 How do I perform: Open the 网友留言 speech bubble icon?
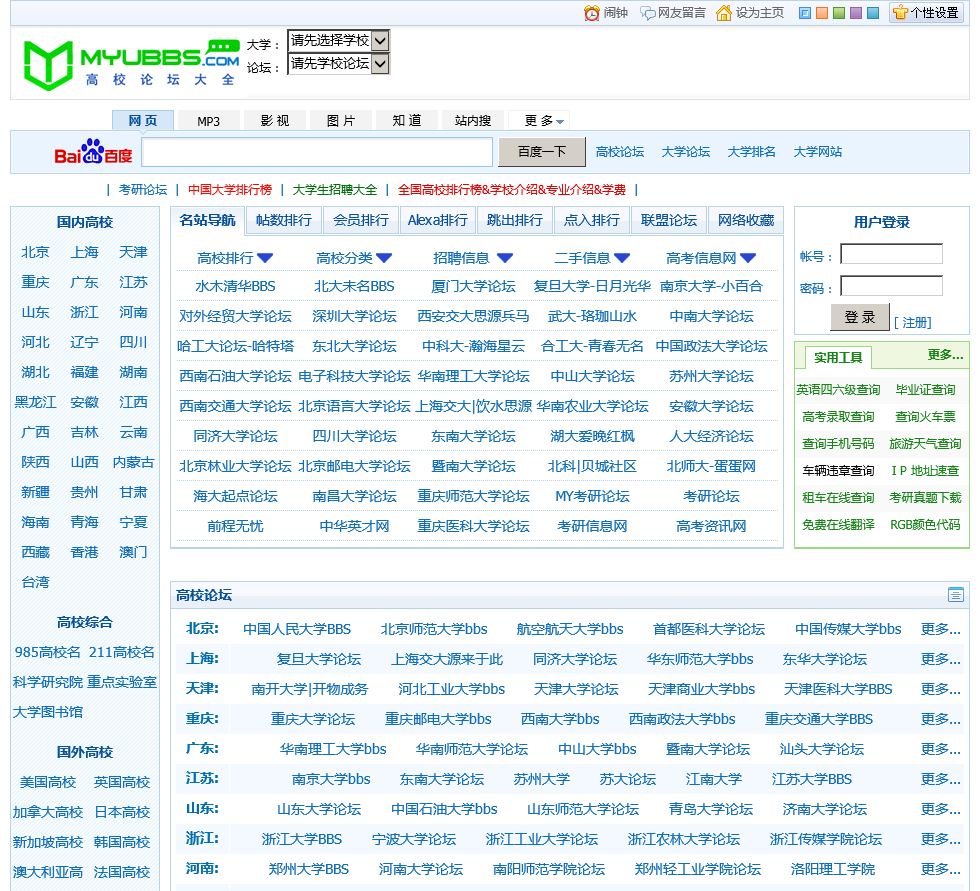pyautogui.click(x=648, y=13)
